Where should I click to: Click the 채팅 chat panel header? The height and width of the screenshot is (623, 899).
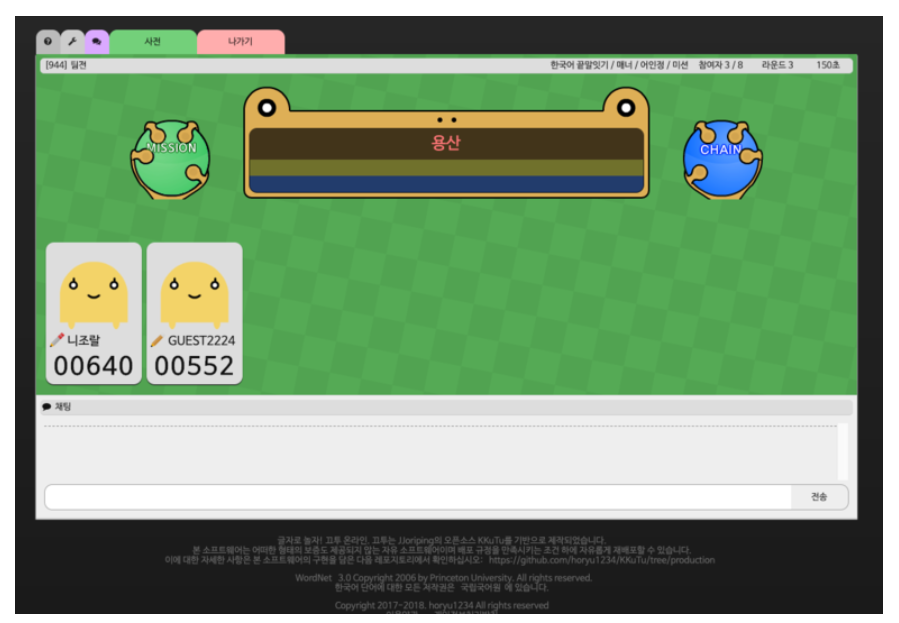(447, 407)
